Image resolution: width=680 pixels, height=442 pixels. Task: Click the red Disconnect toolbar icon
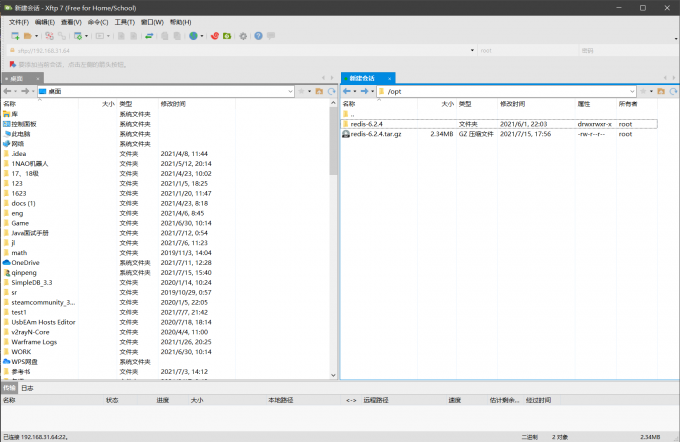click(x=49, y=36)
